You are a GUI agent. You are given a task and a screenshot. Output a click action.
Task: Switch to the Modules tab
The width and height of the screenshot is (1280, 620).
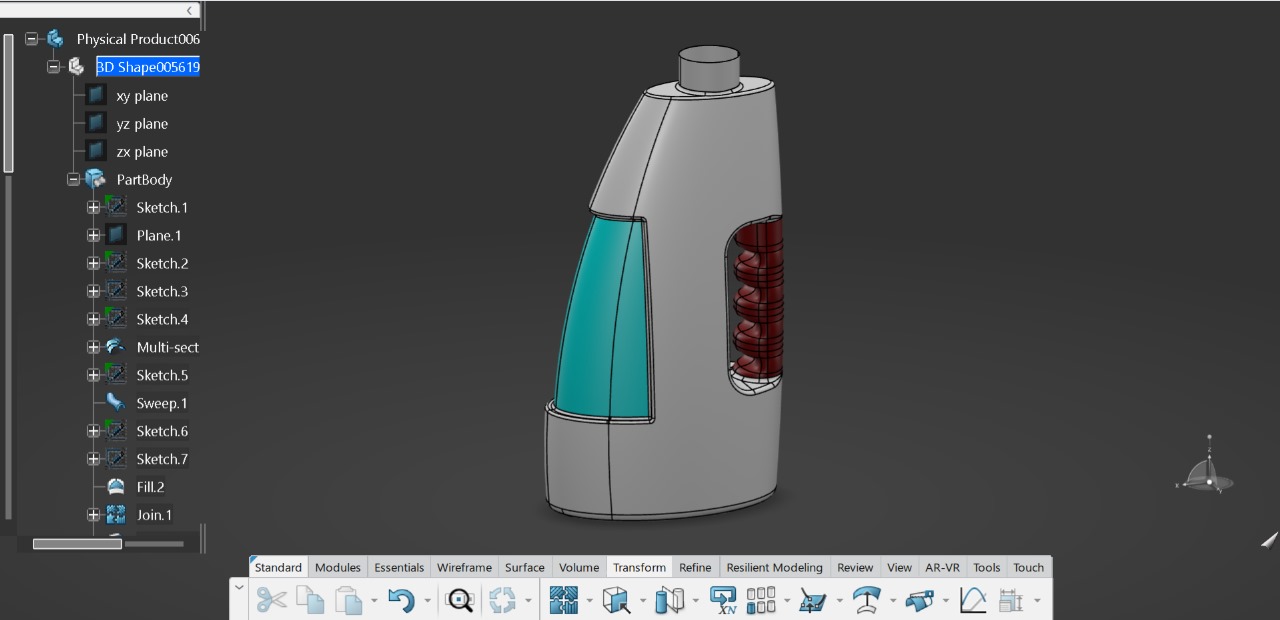coord(338,567)
